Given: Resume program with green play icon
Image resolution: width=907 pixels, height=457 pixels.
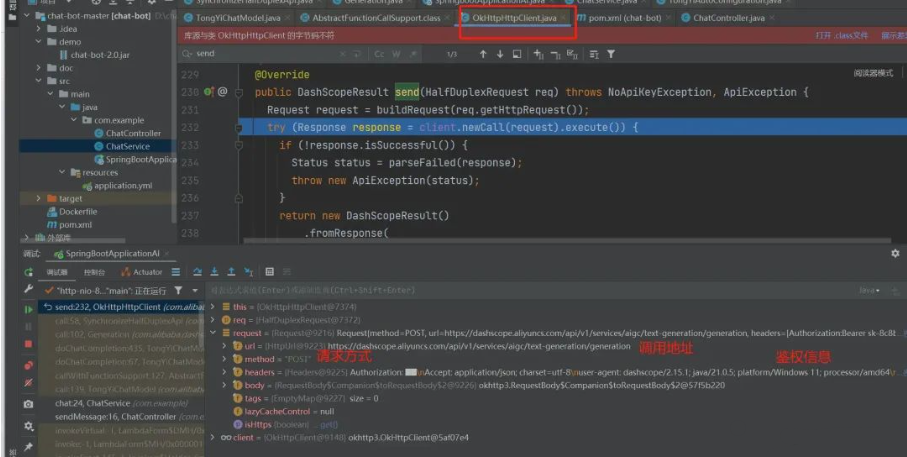Looking at the screenshot, I should pyautogui.click(x=28, y=309).
